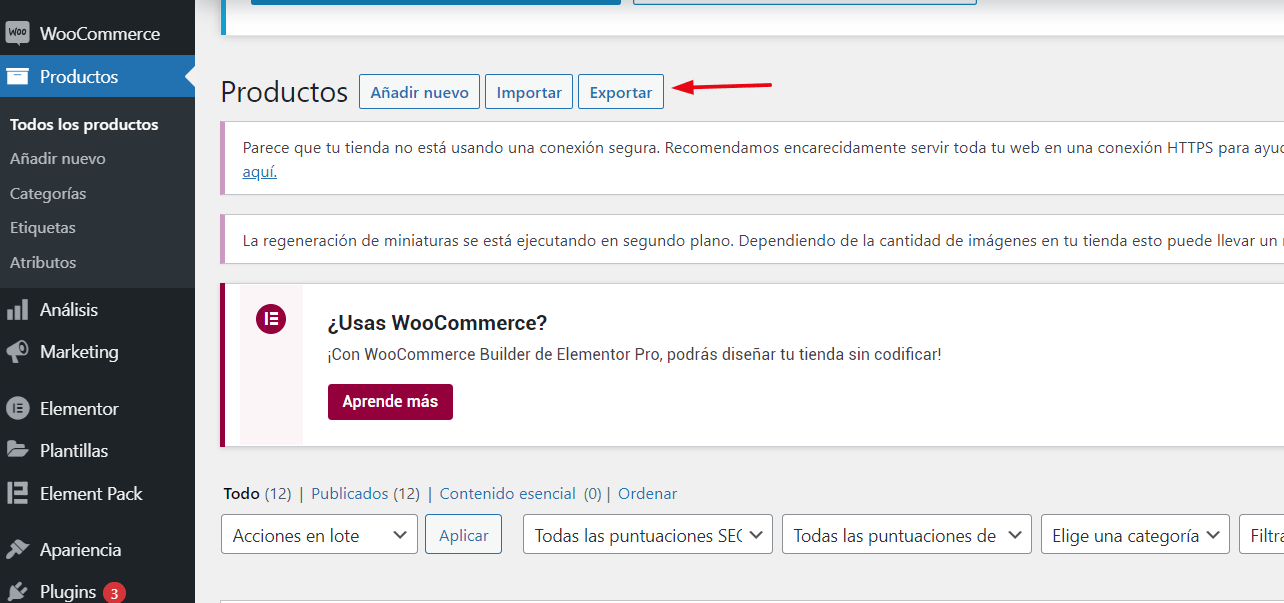Open the Etiquetas submenu item

43,228
